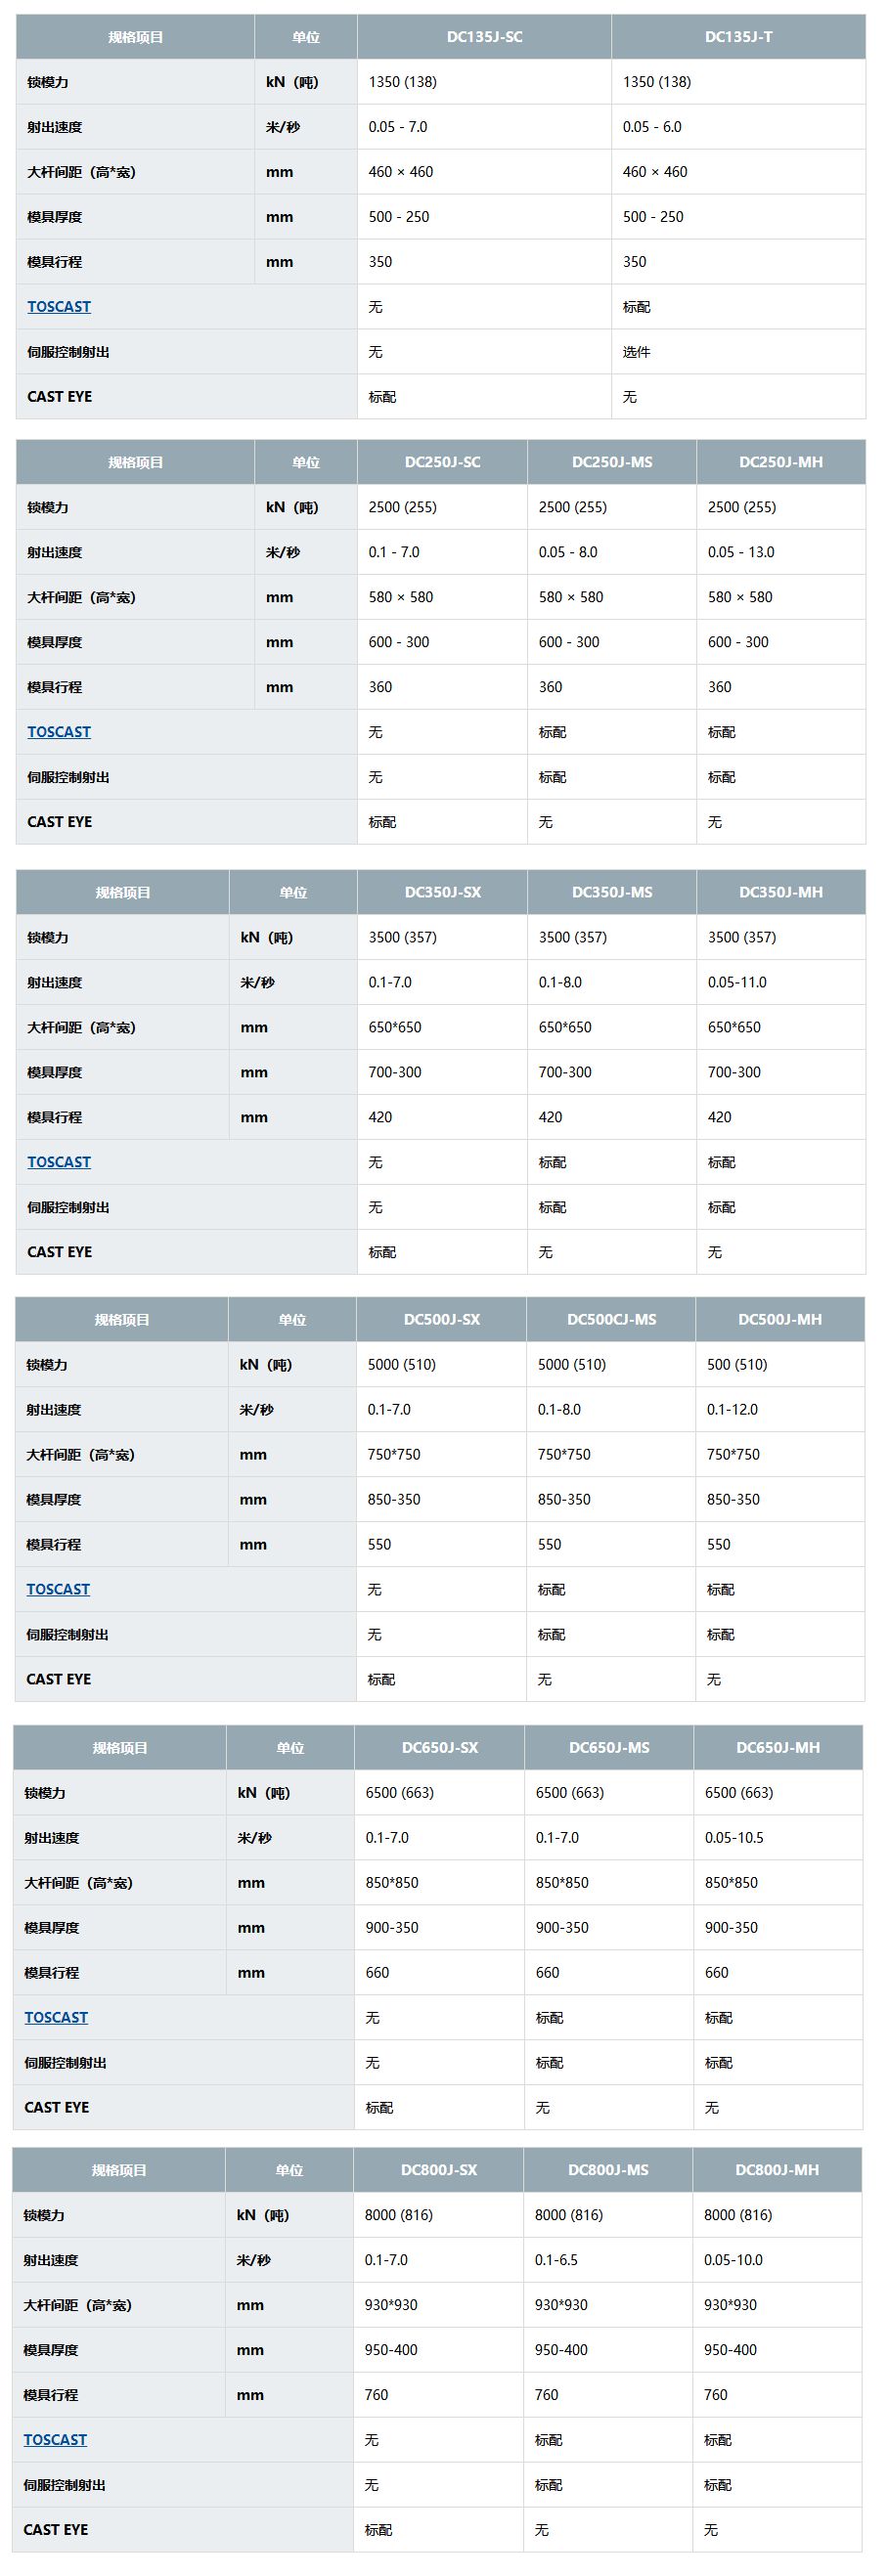
Task: Open the TOSCAST link in the DC135J table
Action: [x=59, y=307]
